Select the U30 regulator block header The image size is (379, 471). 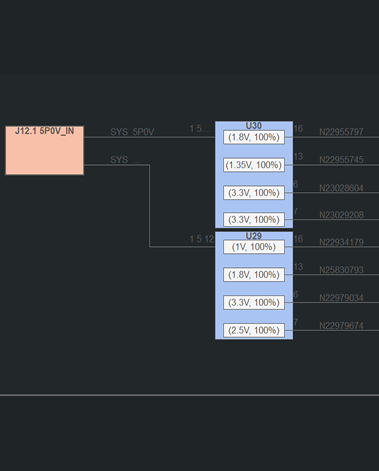[x=253, y=126]
